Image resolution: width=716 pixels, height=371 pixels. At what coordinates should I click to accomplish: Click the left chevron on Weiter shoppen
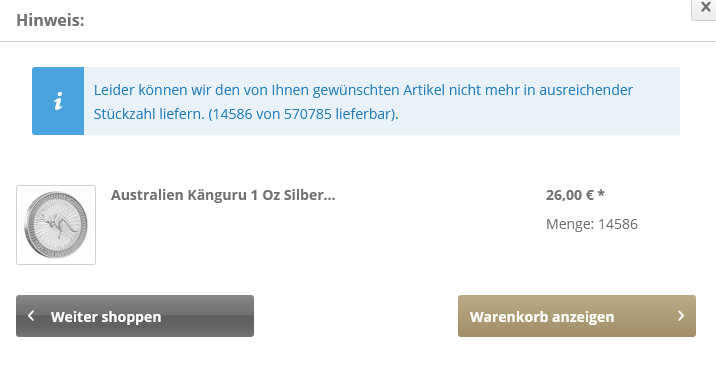coord(31,316)
